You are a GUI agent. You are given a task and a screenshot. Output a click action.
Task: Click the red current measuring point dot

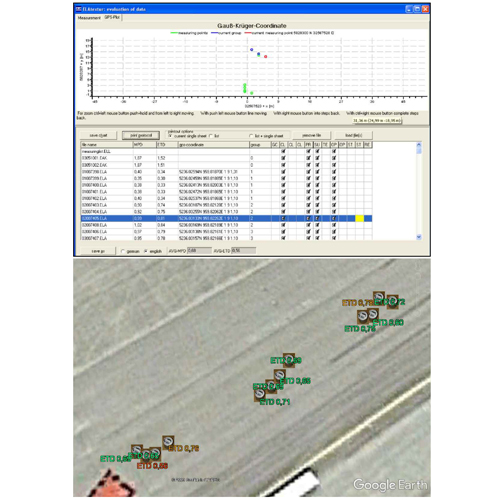pyautogui.click(x=266, y=57)
